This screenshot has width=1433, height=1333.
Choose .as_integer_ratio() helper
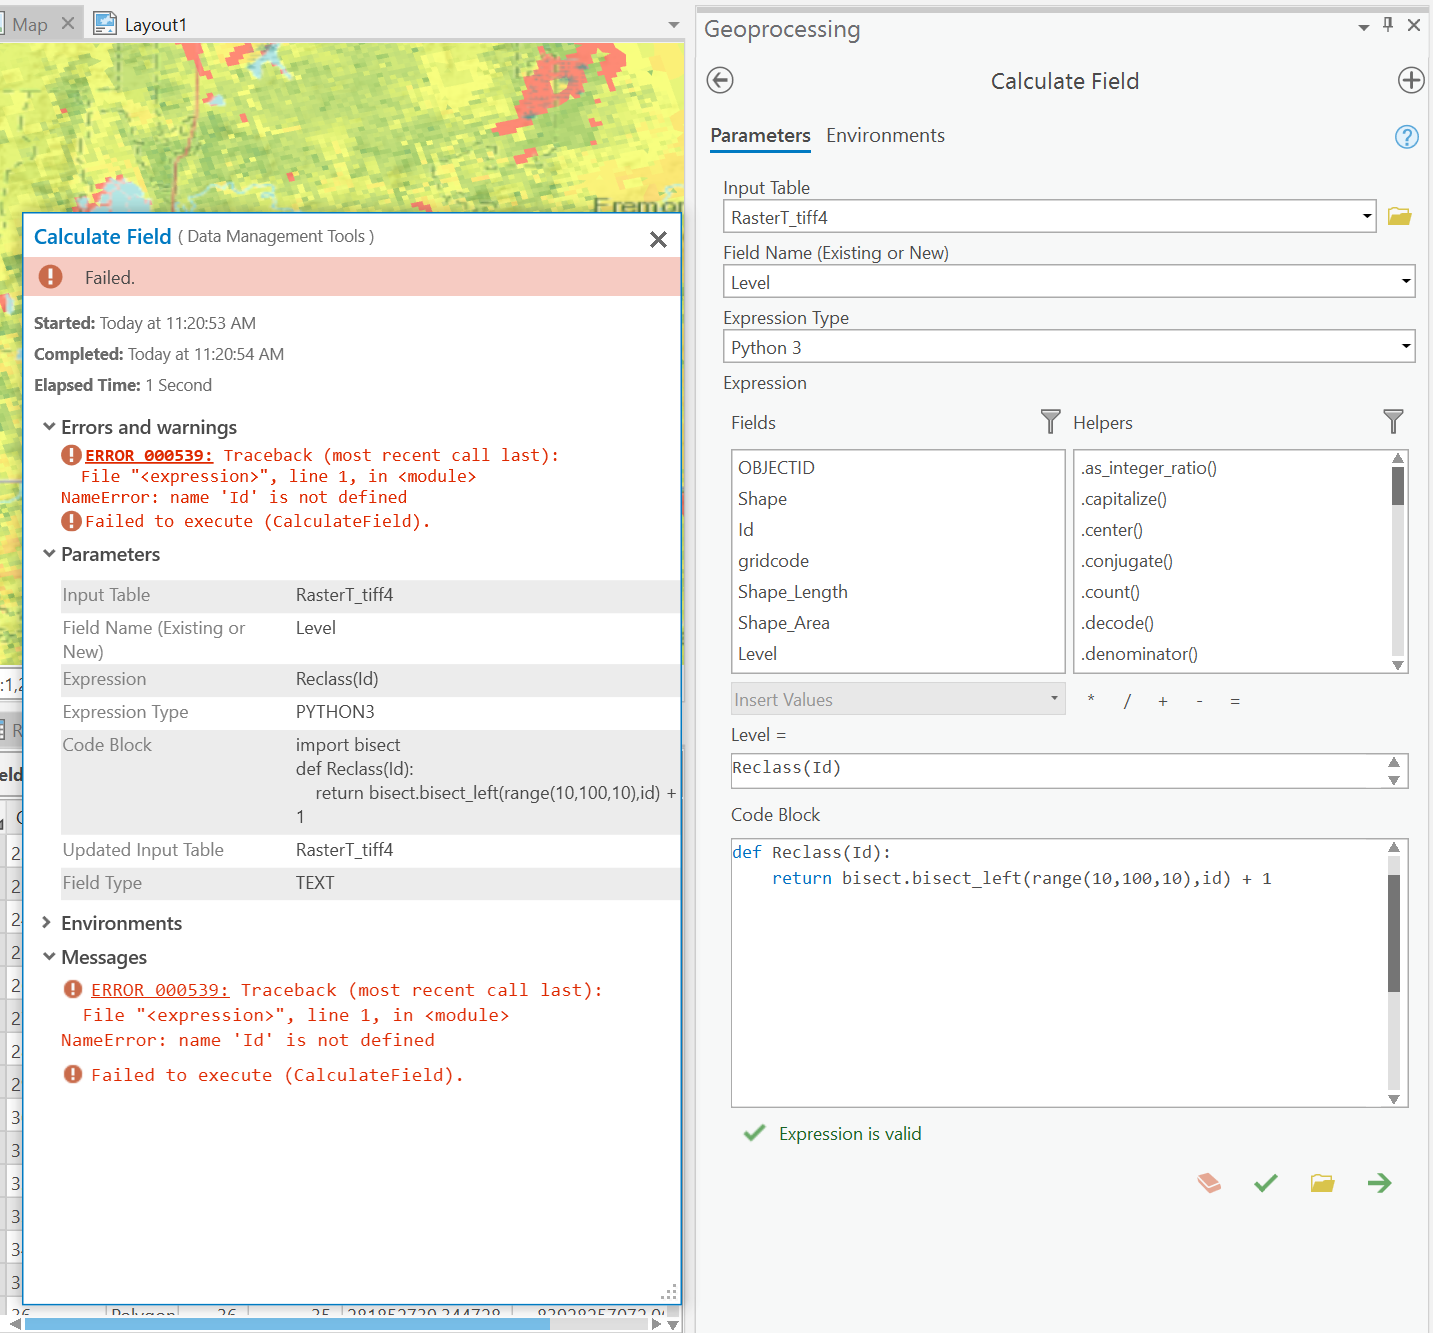1148,468
